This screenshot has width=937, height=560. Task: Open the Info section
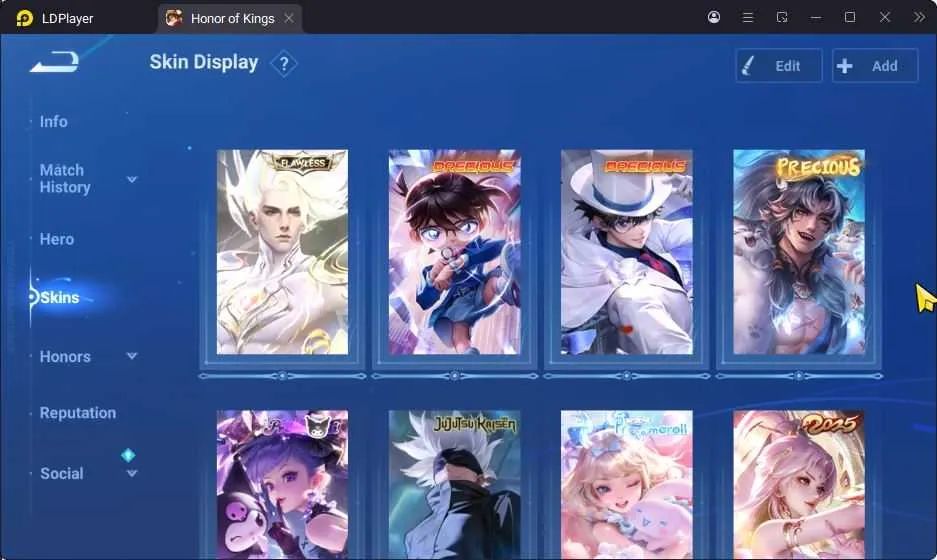tap(53, 121)
